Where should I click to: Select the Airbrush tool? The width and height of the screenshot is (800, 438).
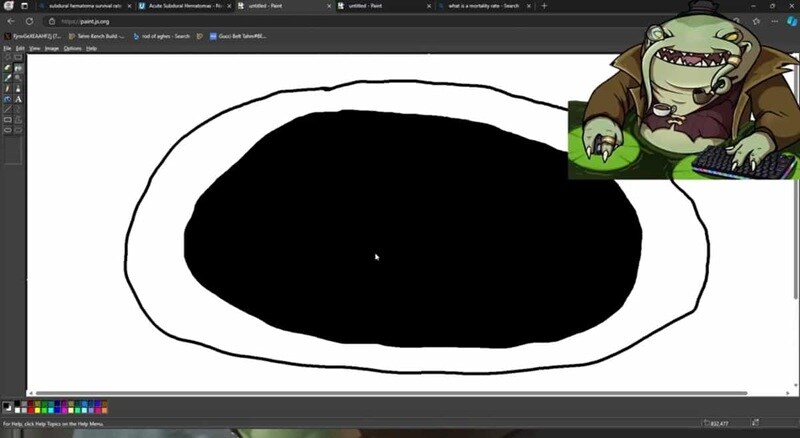[8, 99]
